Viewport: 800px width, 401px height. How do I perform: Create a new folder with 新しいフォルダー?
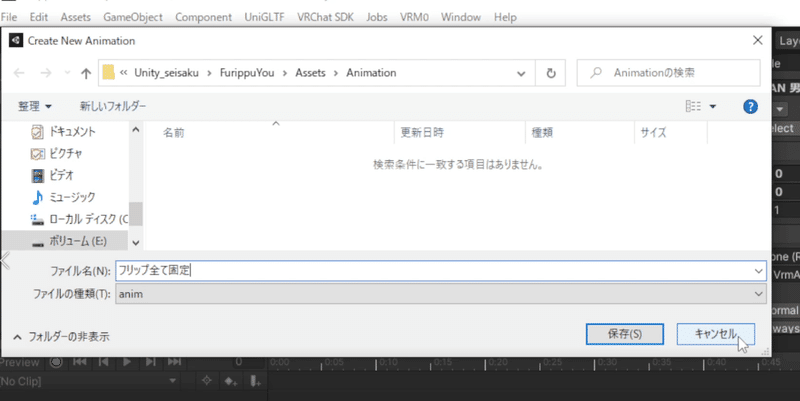[113, 106]
